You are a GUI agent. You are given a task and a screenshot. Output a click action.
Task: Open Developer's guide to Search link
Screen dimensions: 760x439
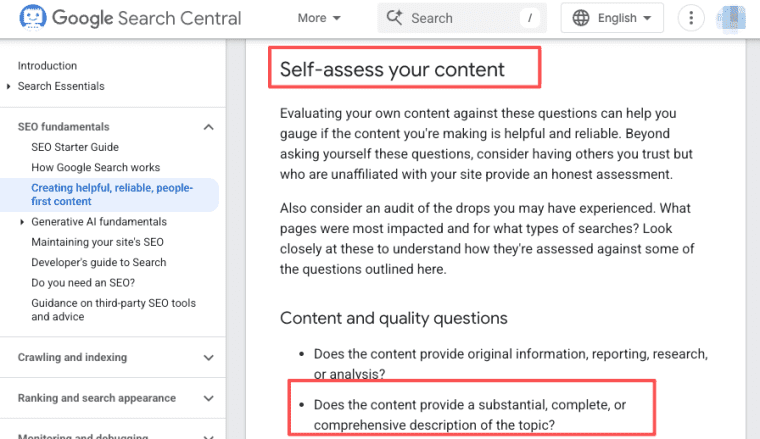click(x=99, y=262)
